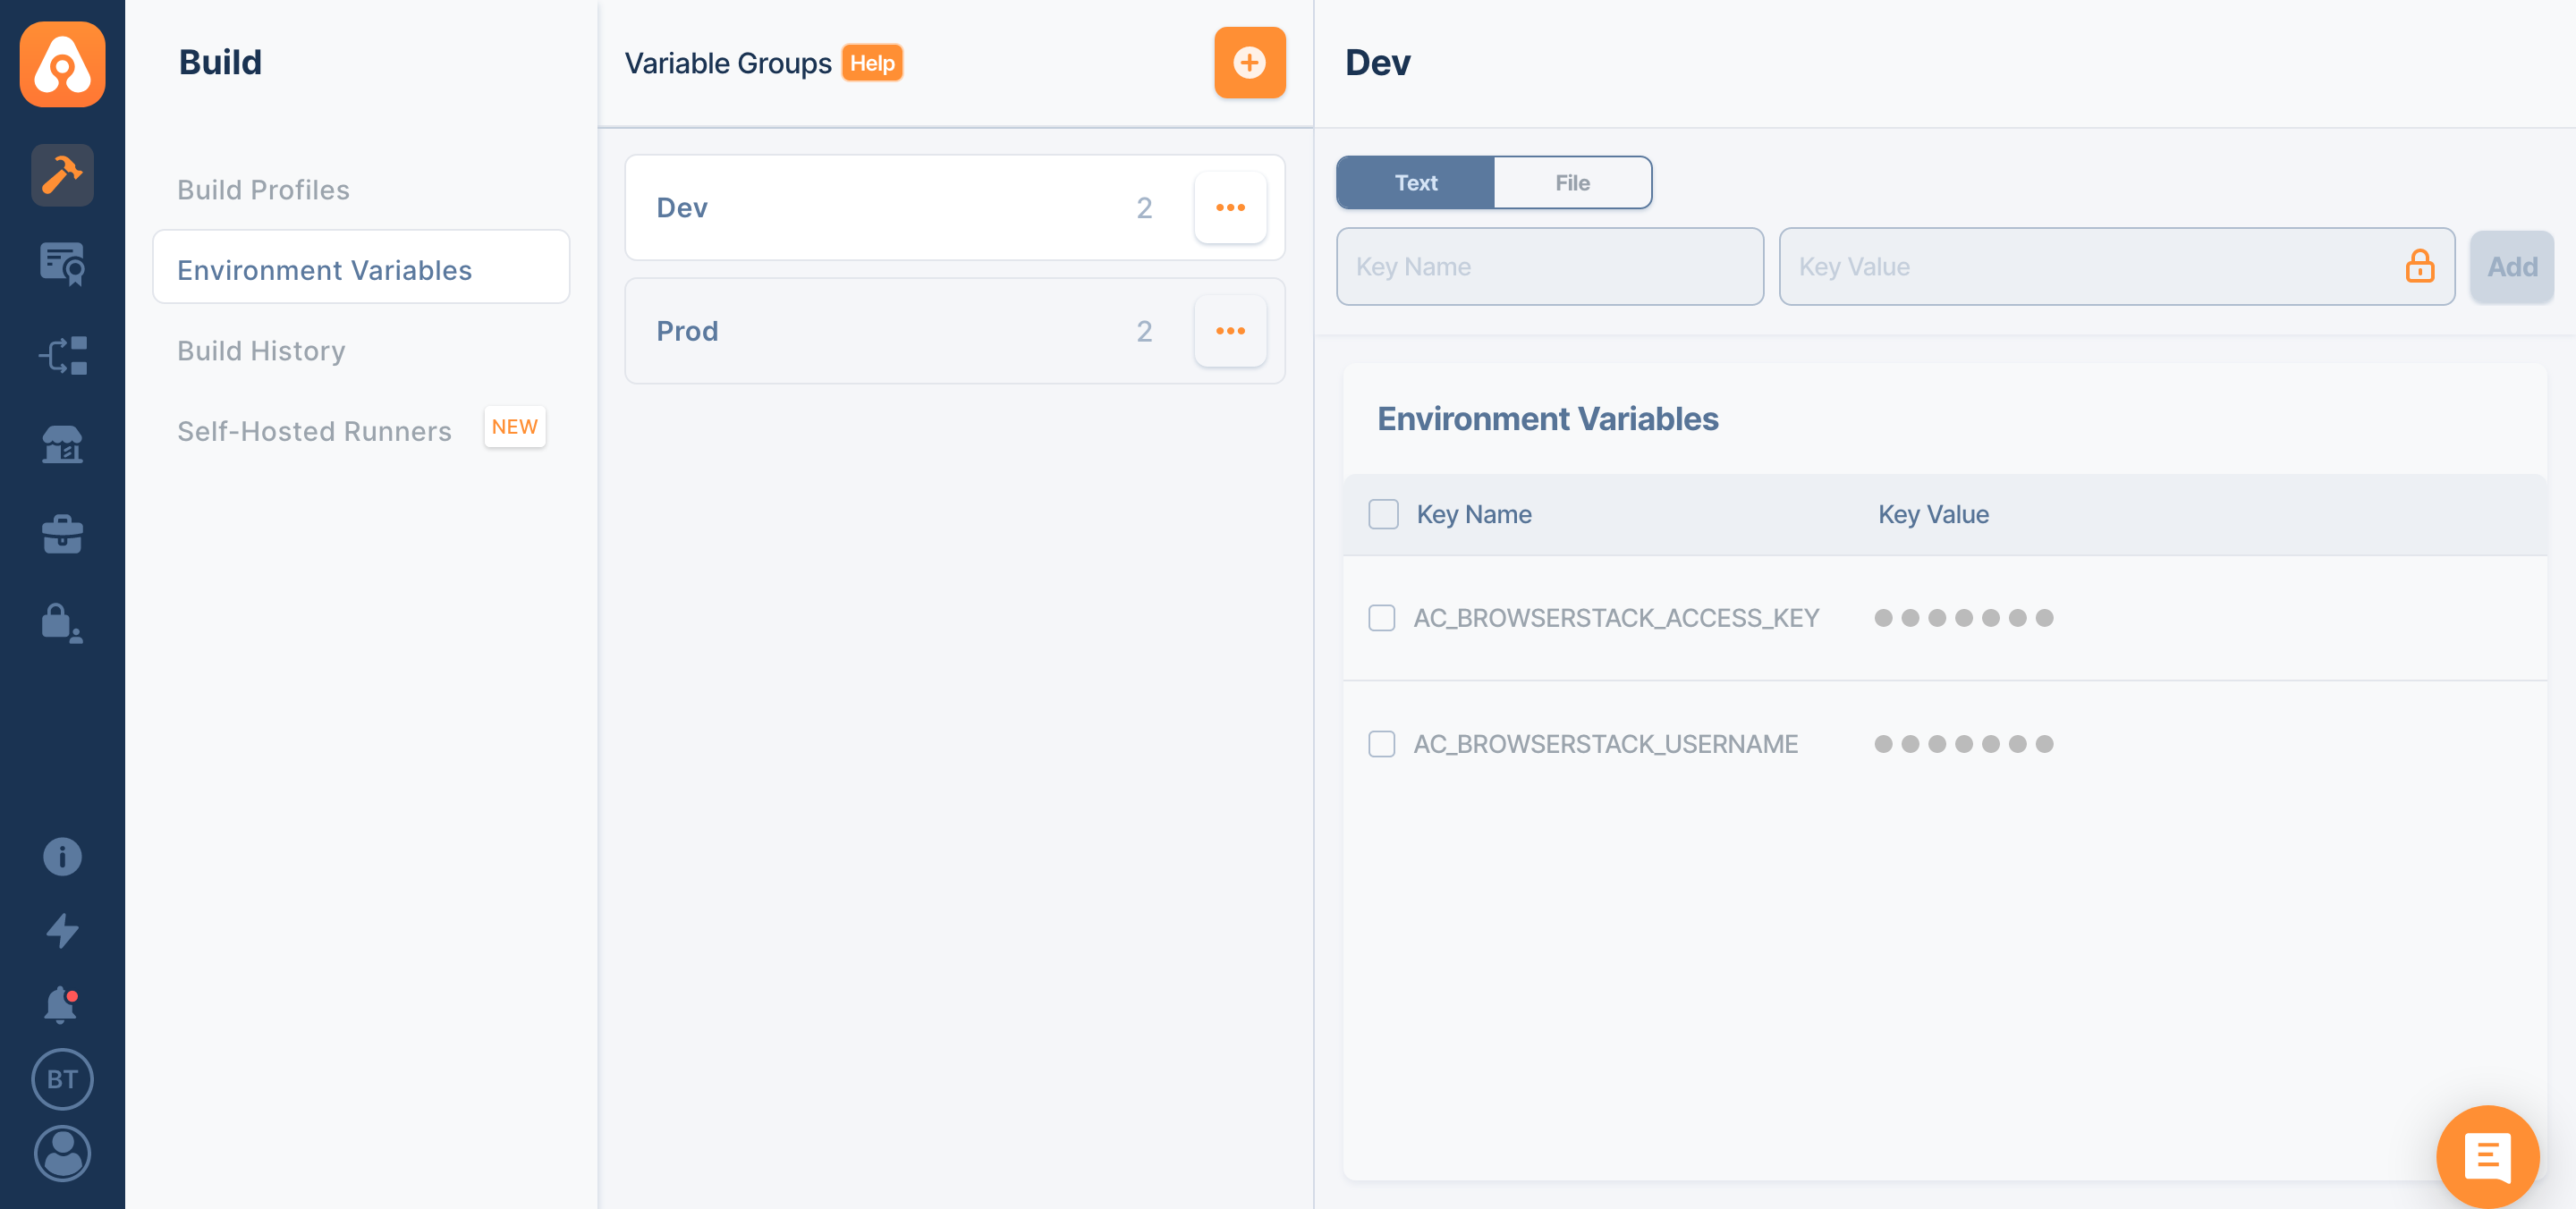
Task: Click the Key Value column header
Action: (x=1933, y=514)
